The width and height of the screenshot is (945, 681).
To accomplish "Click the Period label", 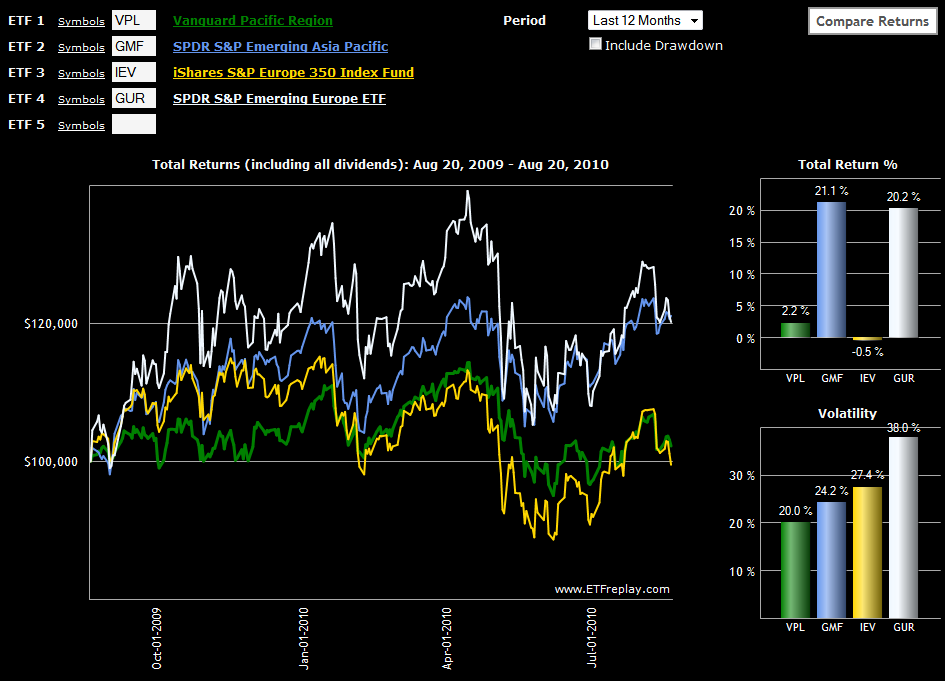I will (524, 20).
